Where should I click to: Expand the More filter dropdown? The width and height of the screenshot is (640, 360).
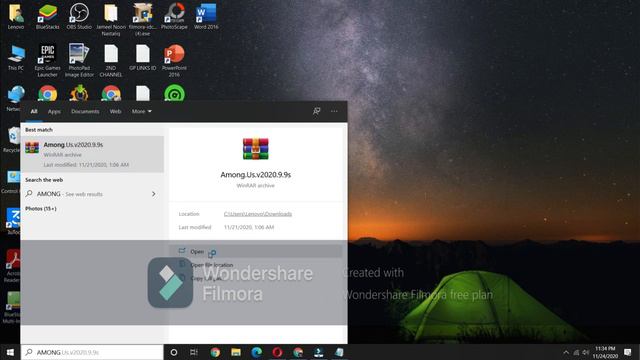[x=142, y=111]
